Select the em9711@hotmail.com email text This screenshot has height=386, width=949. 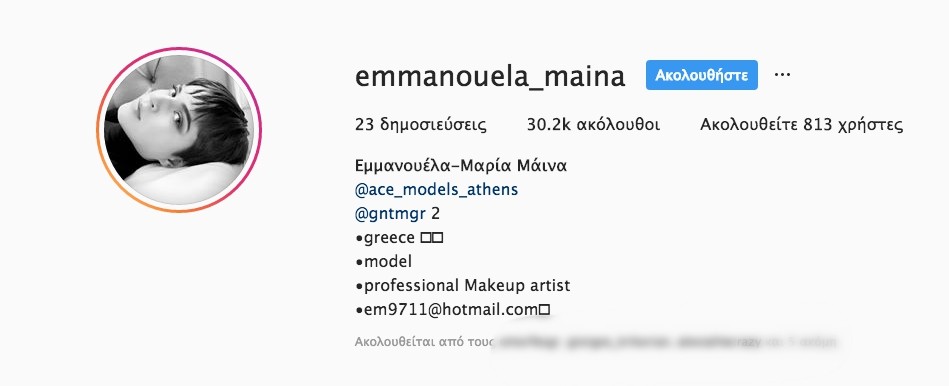[x=451, y=310]
